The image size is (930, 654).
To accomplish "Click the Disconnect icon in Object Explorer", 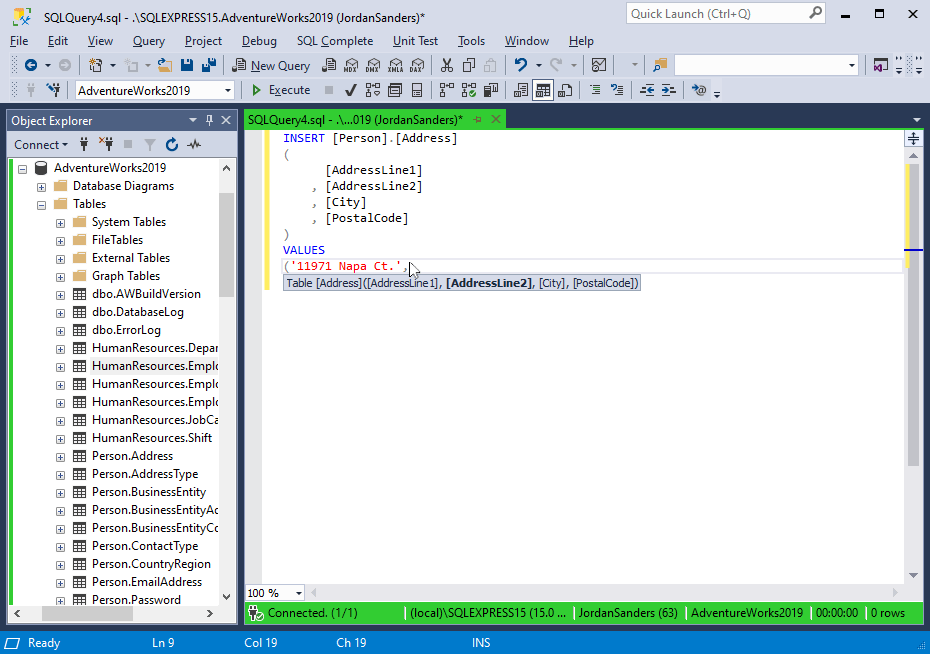I will pos(106,145).
